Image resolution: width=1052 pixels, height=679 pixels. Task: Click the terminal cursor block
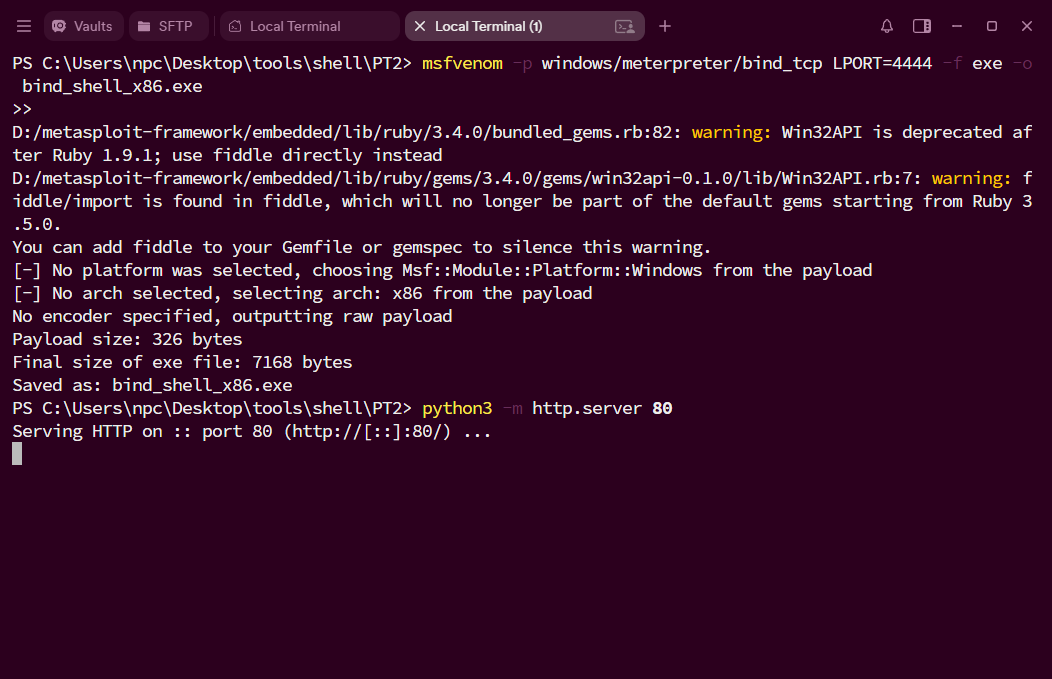click(x=17, y=454)
